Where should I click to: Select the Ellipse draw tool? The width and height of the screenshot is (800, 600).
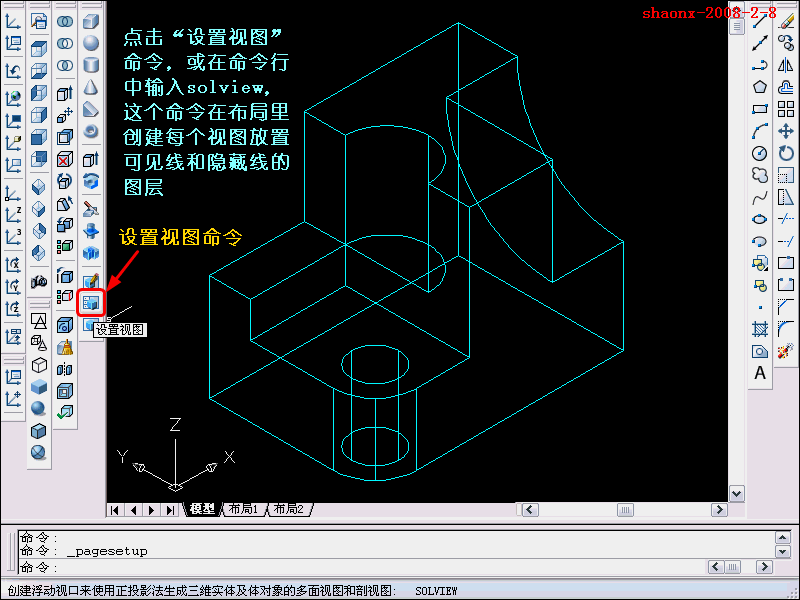pos(760,219)
